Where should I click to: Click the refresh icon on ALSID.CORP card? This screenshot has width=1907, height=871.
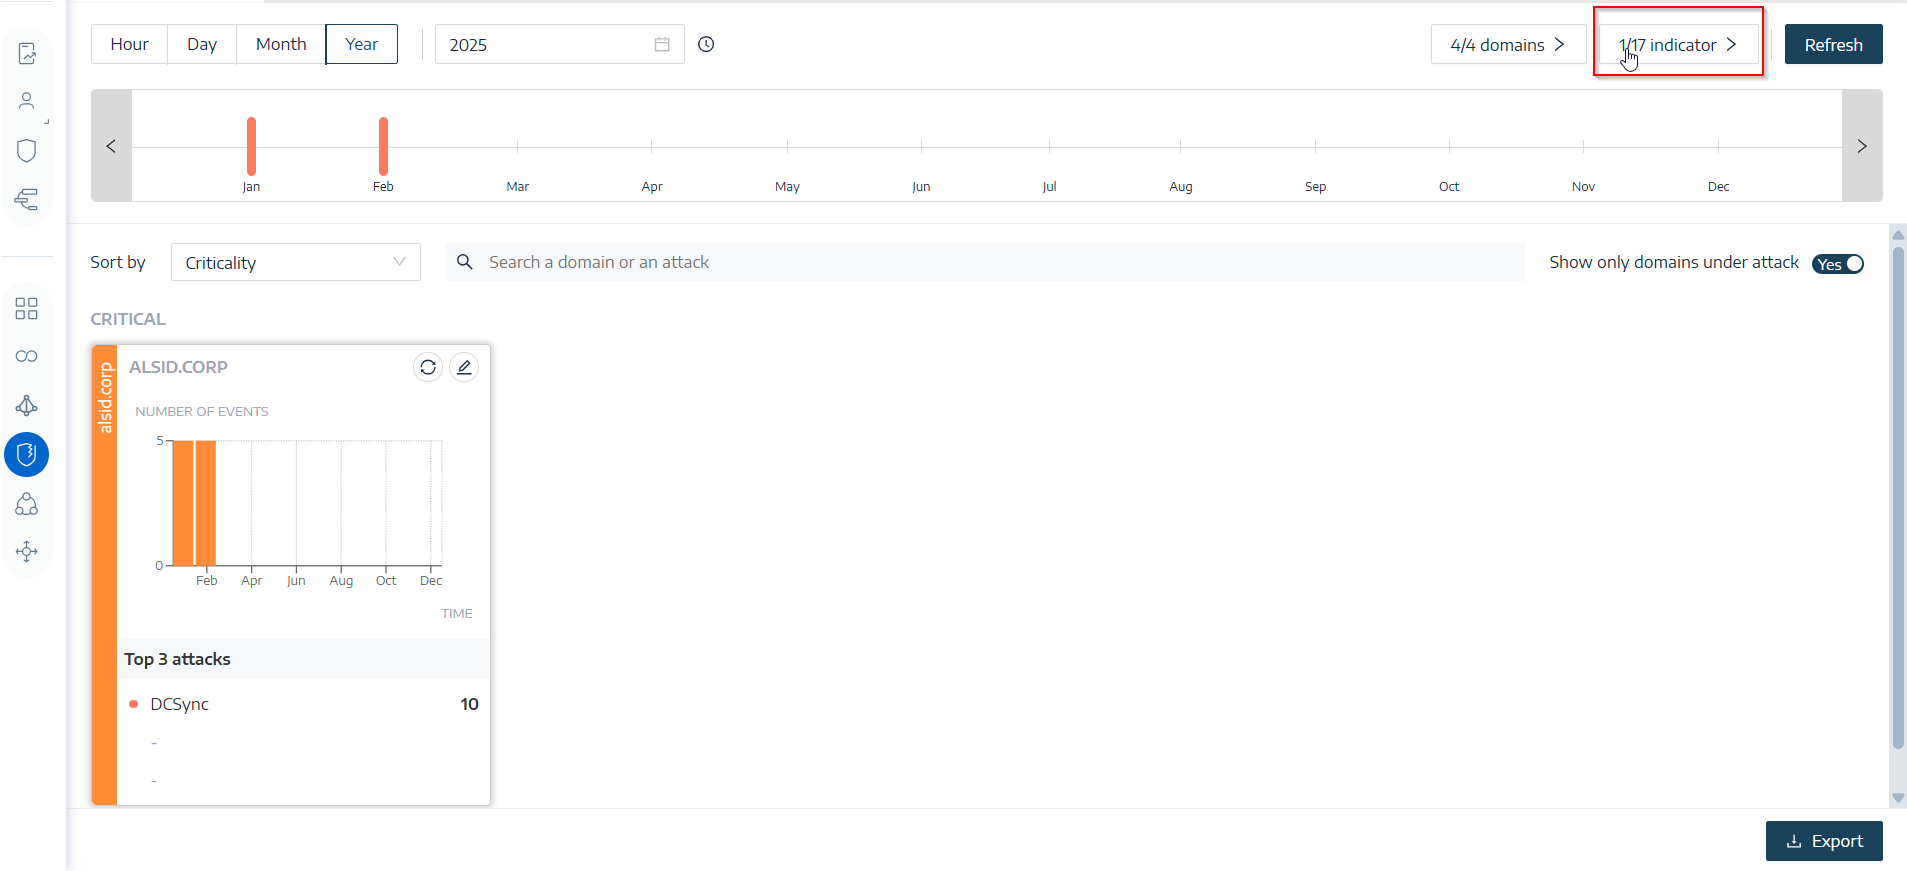click(x=428, y=368)
